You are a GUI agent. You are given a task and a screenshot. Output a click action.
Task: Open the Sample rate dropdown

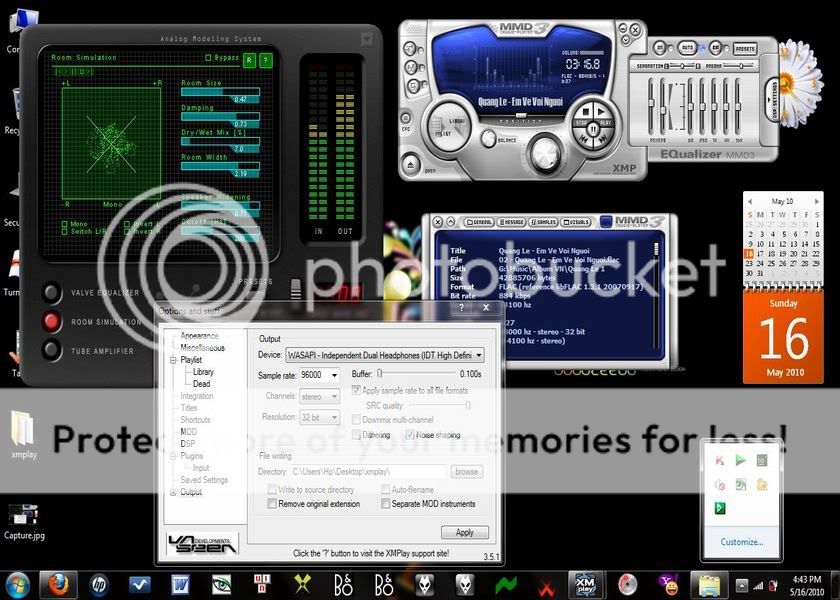pyautogui.click(x=334, y=375)
